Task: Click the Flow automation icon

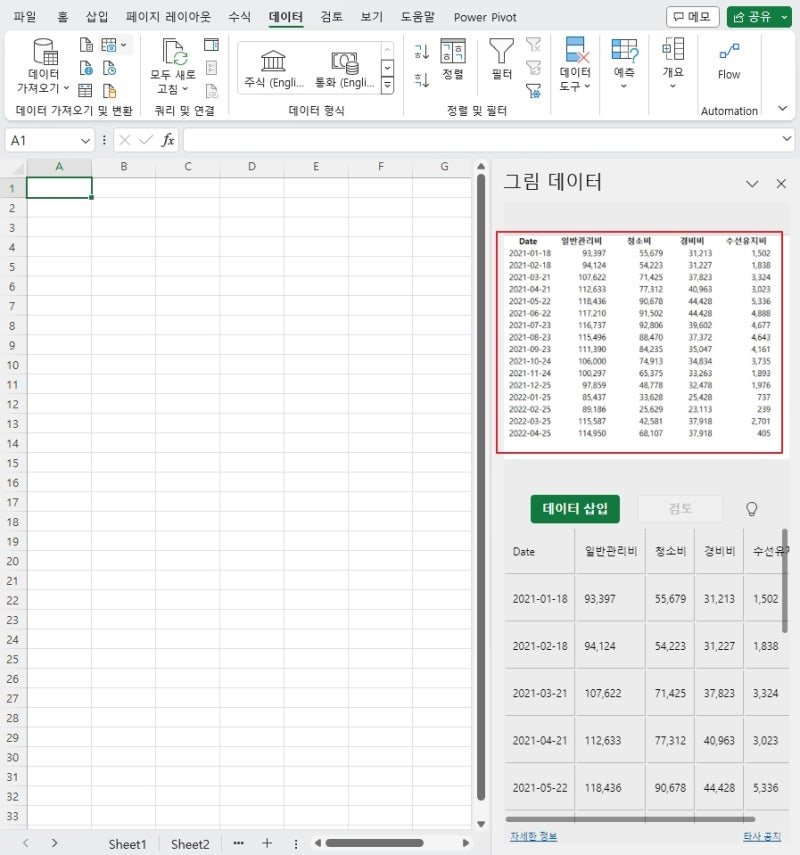Action: [x=729, y=52]
